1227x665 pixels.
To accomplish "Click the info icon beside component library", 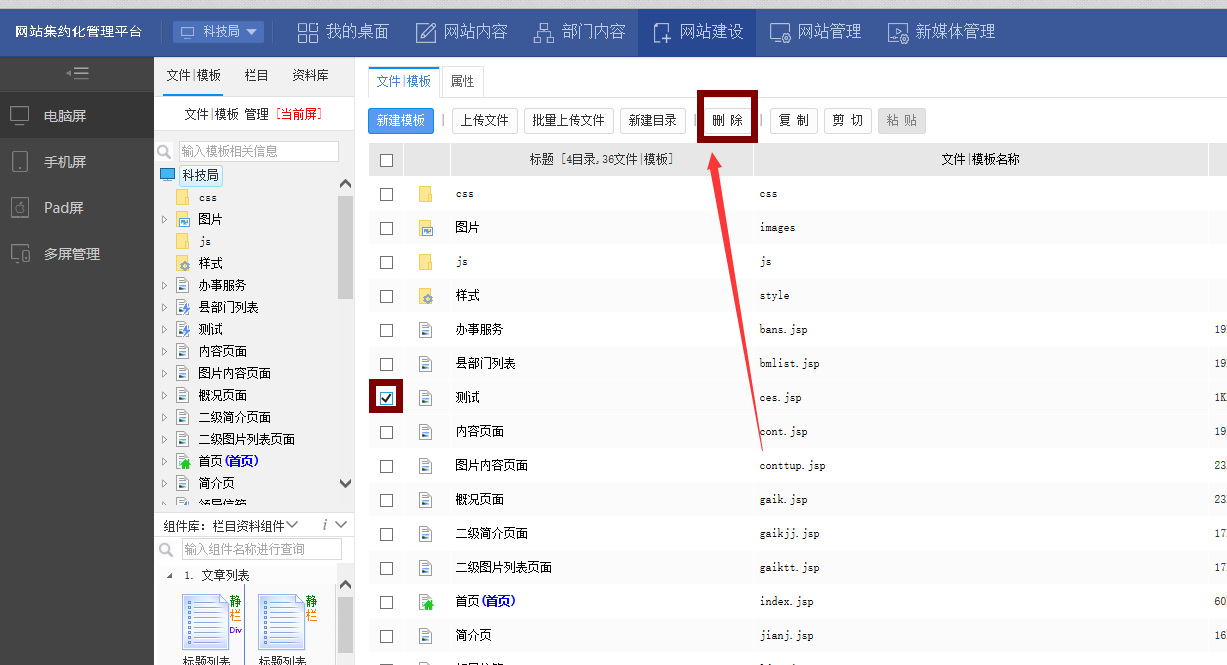I will (324, 525).
